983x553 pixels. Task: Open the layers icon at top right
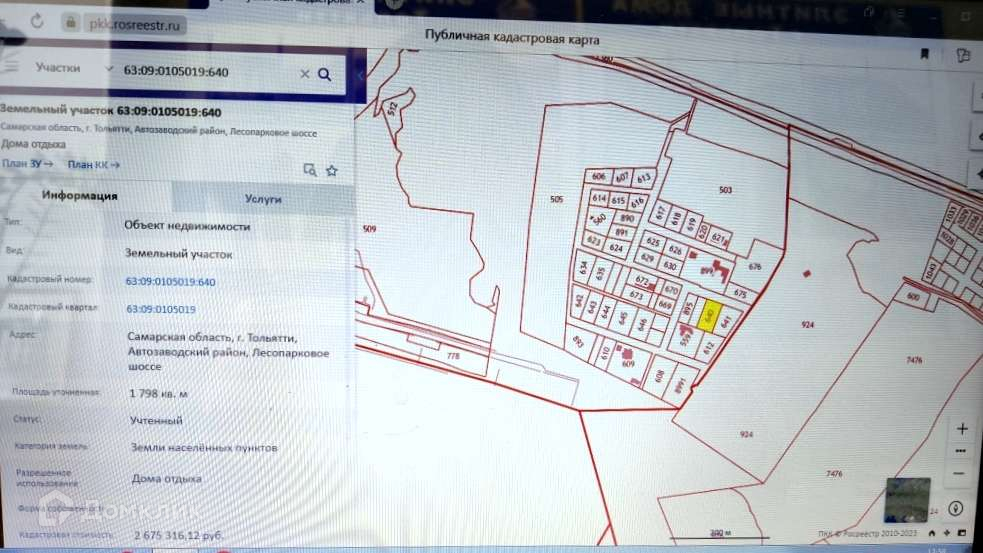[963, 56]
